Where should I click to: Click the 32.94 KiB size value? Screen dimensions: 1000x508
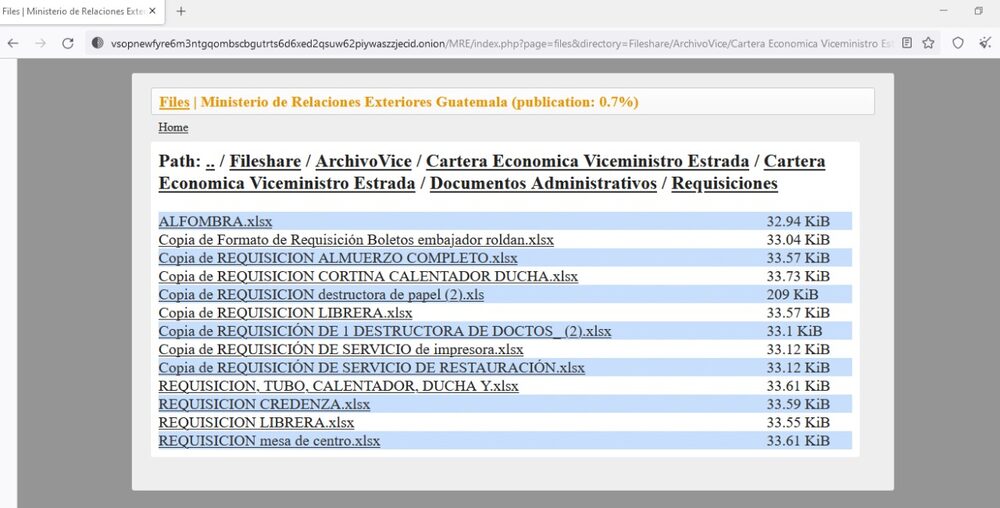[x=798, y=222]
